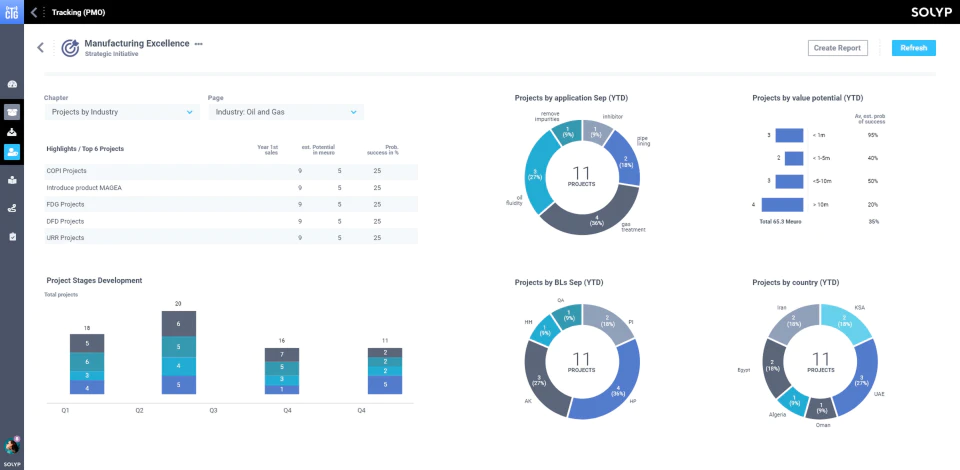Open the user avatar at sidebar bottom

click(12, 447)
